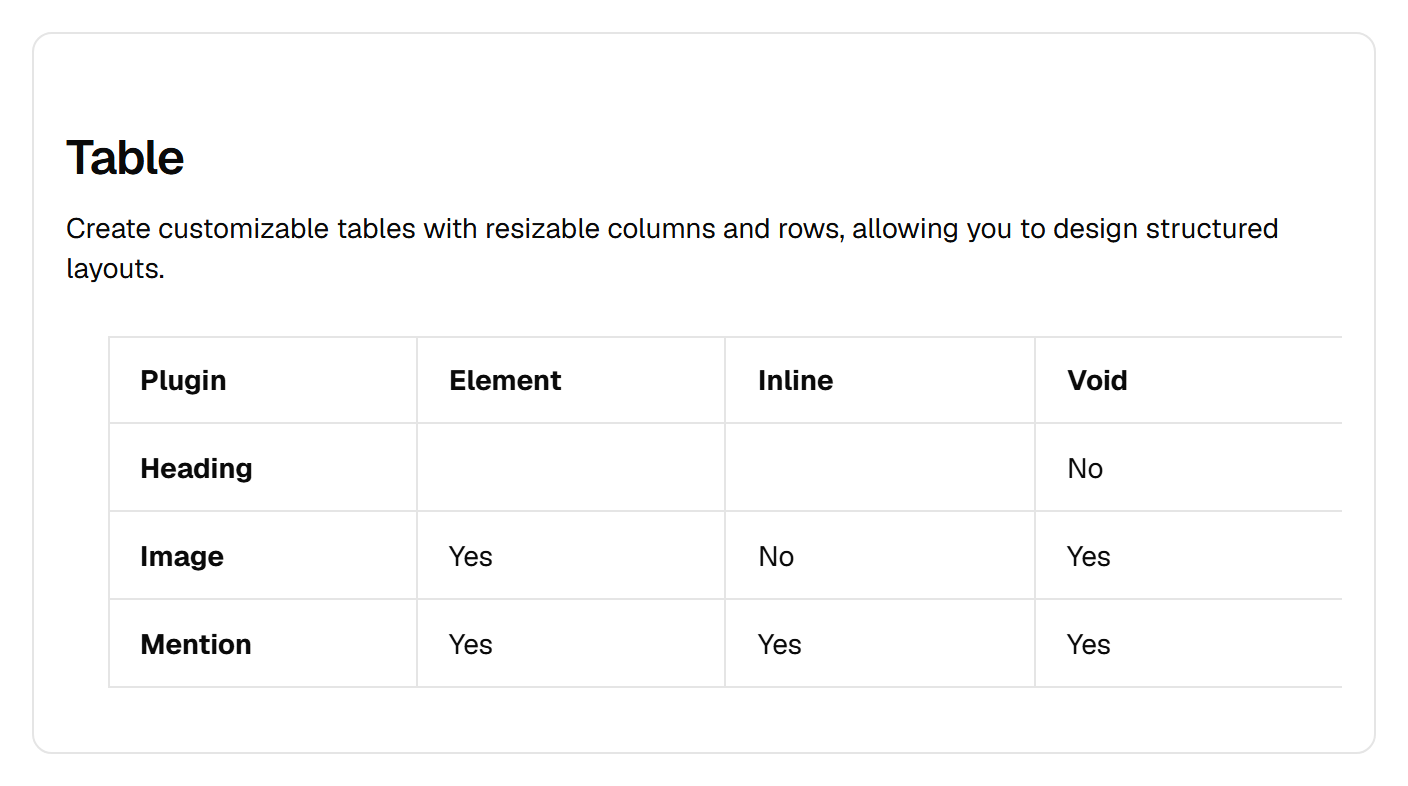Click the column border between Plugin and Element headers

coord(417,380)
